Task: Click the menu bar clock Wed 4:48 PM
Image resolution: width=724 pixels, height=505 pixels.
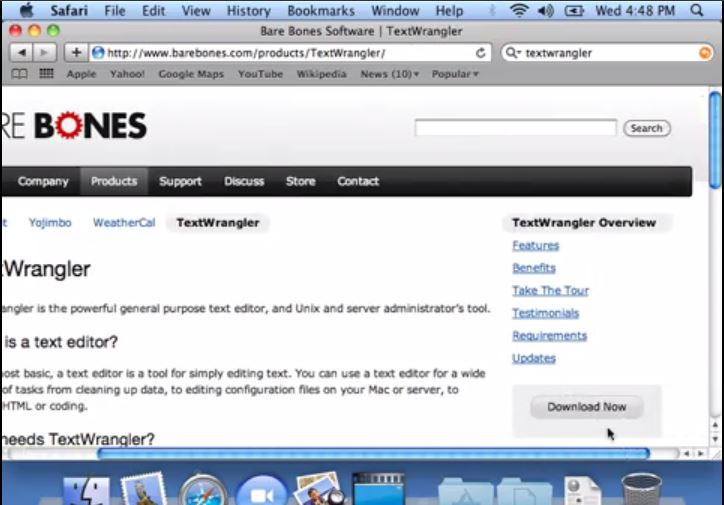Action: 635,11
